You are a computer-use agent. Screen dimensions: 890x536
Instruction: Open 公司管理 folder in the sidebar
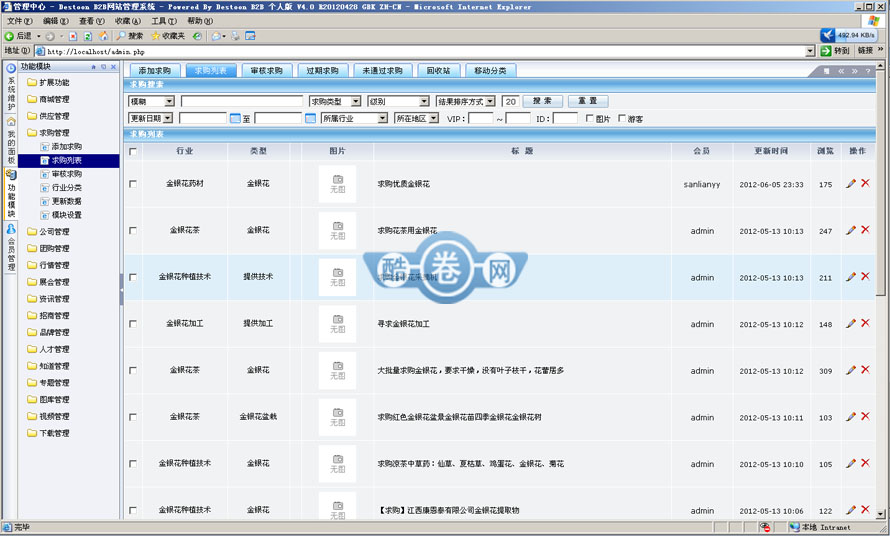point(54,232)
